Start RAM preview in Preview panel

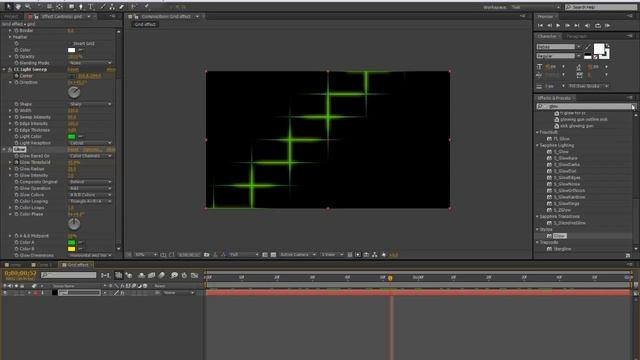pos(608,25)
